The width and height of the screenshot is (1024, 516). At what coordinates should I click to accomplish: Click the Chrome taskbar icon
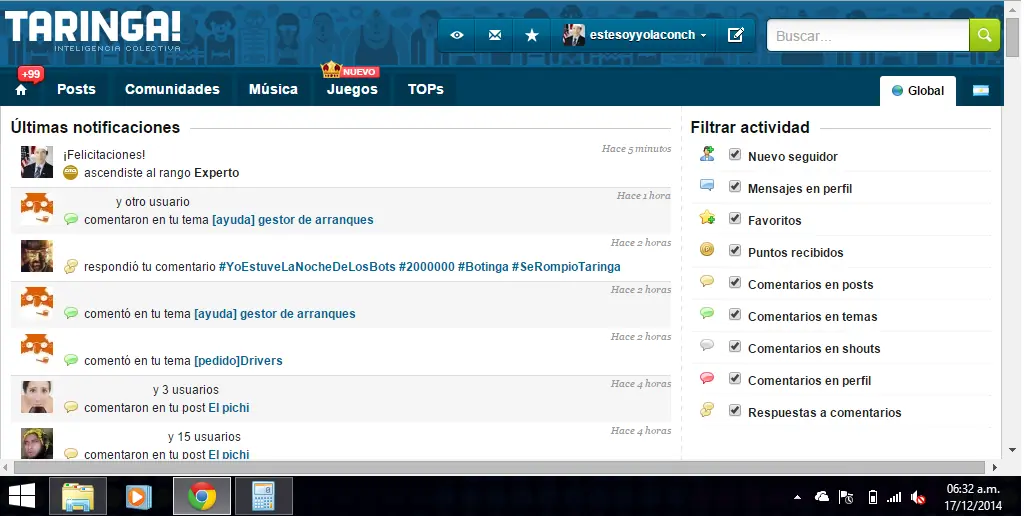click(202, 496)
